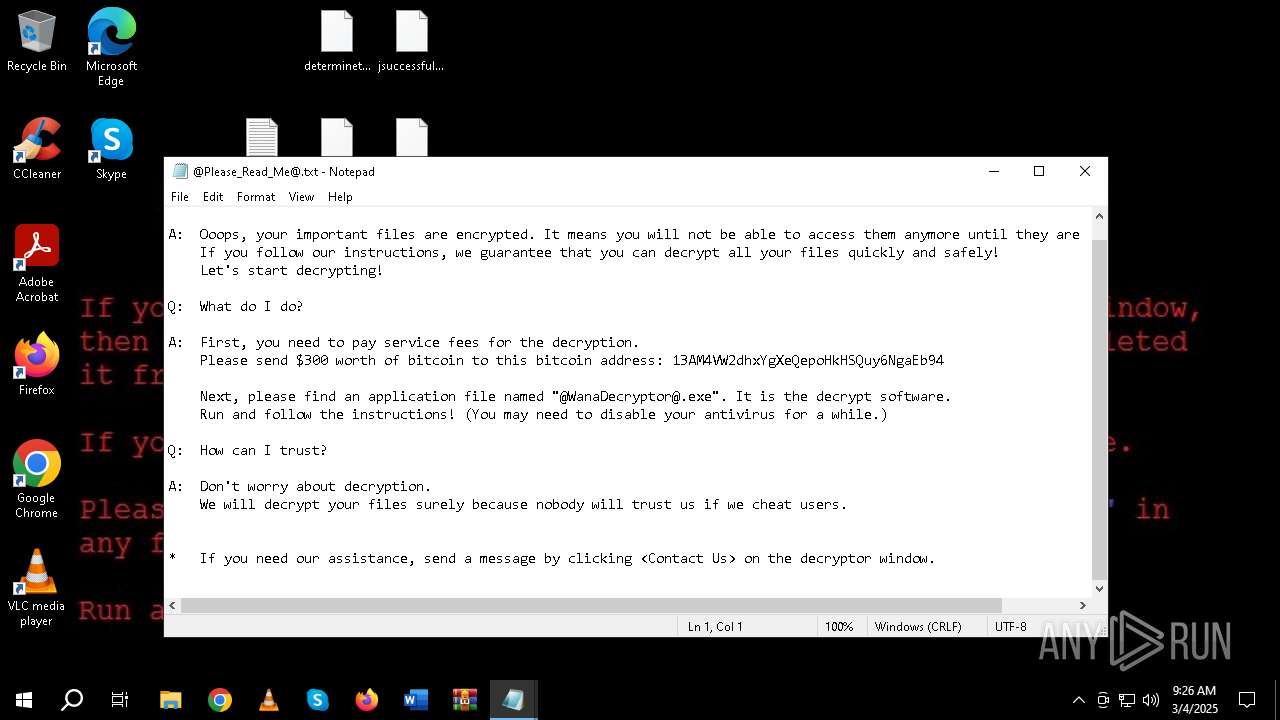Screen dimensions: 1280x720
Task: Open the Notepad Help menu
Action: tap(340, 197)
